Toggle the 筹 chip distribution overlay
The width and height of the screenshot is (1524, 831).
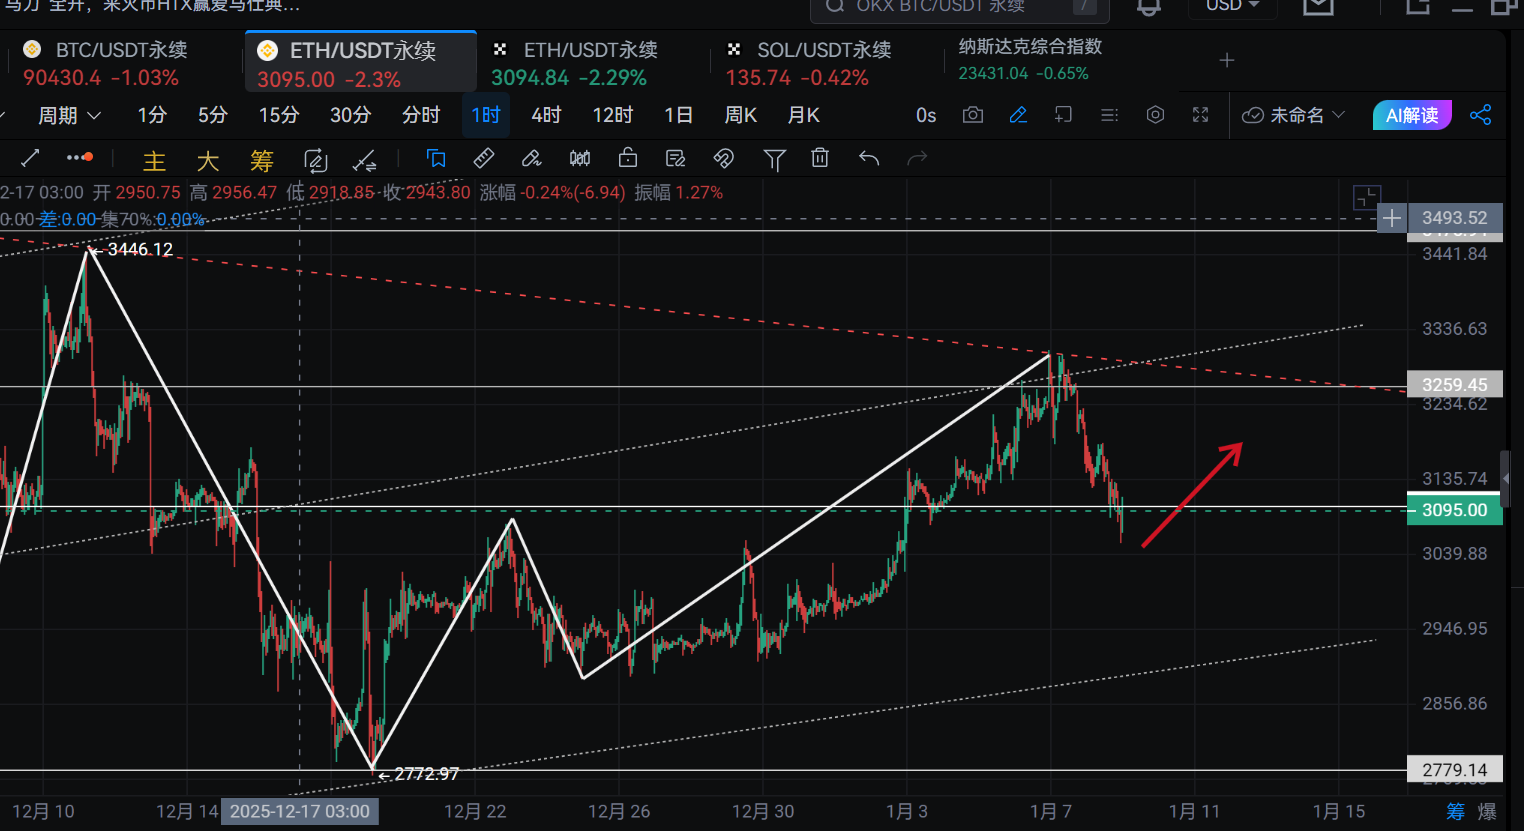261,161
